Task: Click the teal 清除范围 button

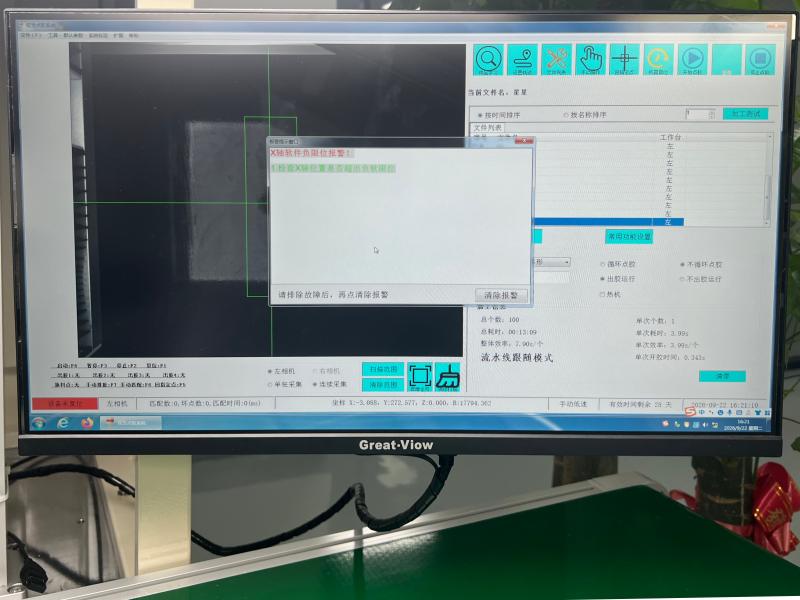Action: [383, 384]
